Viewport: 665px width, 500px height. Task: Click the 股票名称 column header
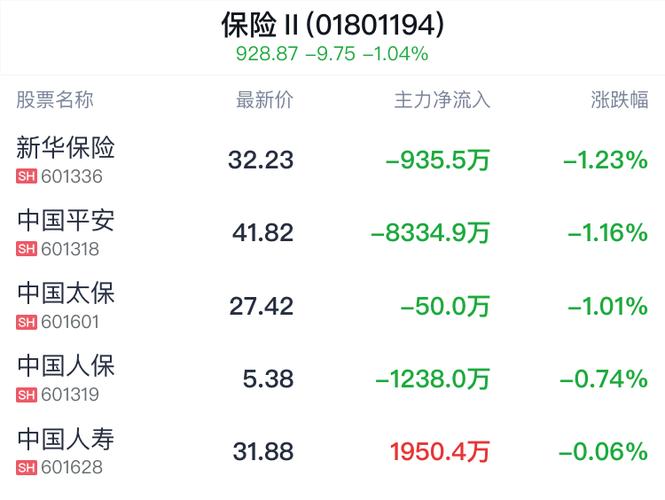[x=55, y=100]
